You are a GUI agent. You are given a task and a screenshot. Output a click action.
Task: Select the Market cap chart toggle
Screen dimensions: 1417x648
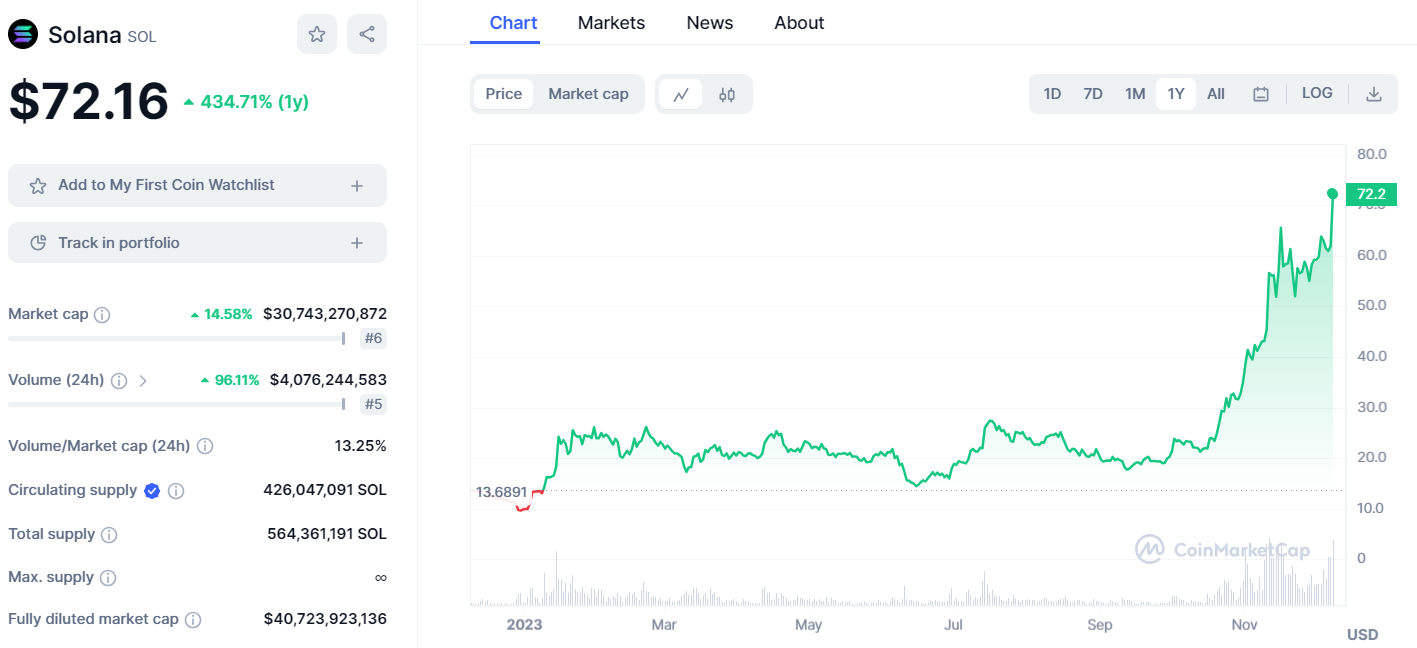pos(588,94)
